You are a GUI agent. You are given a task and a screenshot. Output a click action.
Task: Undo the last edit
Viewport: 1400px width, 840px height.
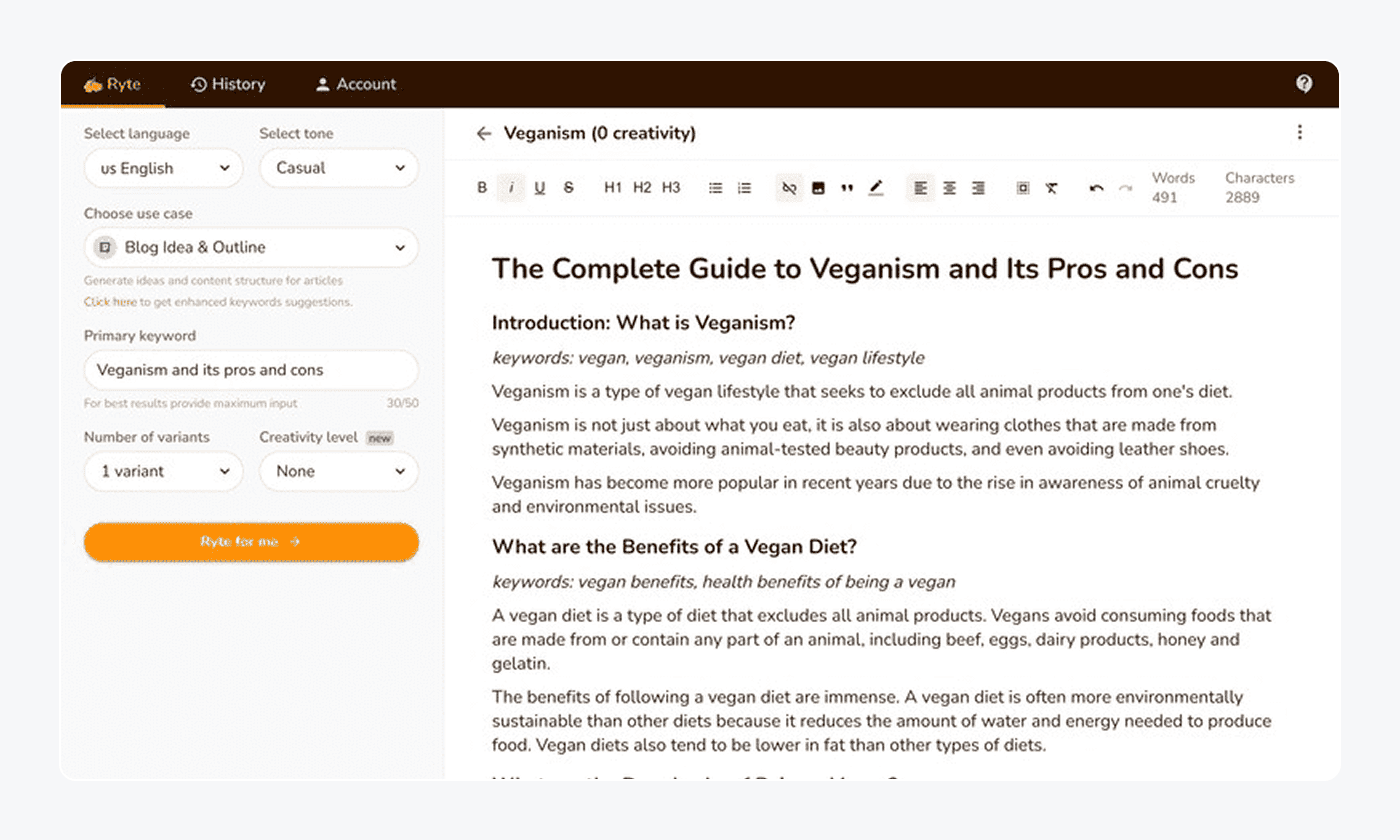pyautogui.click(x=1097, y=188)
